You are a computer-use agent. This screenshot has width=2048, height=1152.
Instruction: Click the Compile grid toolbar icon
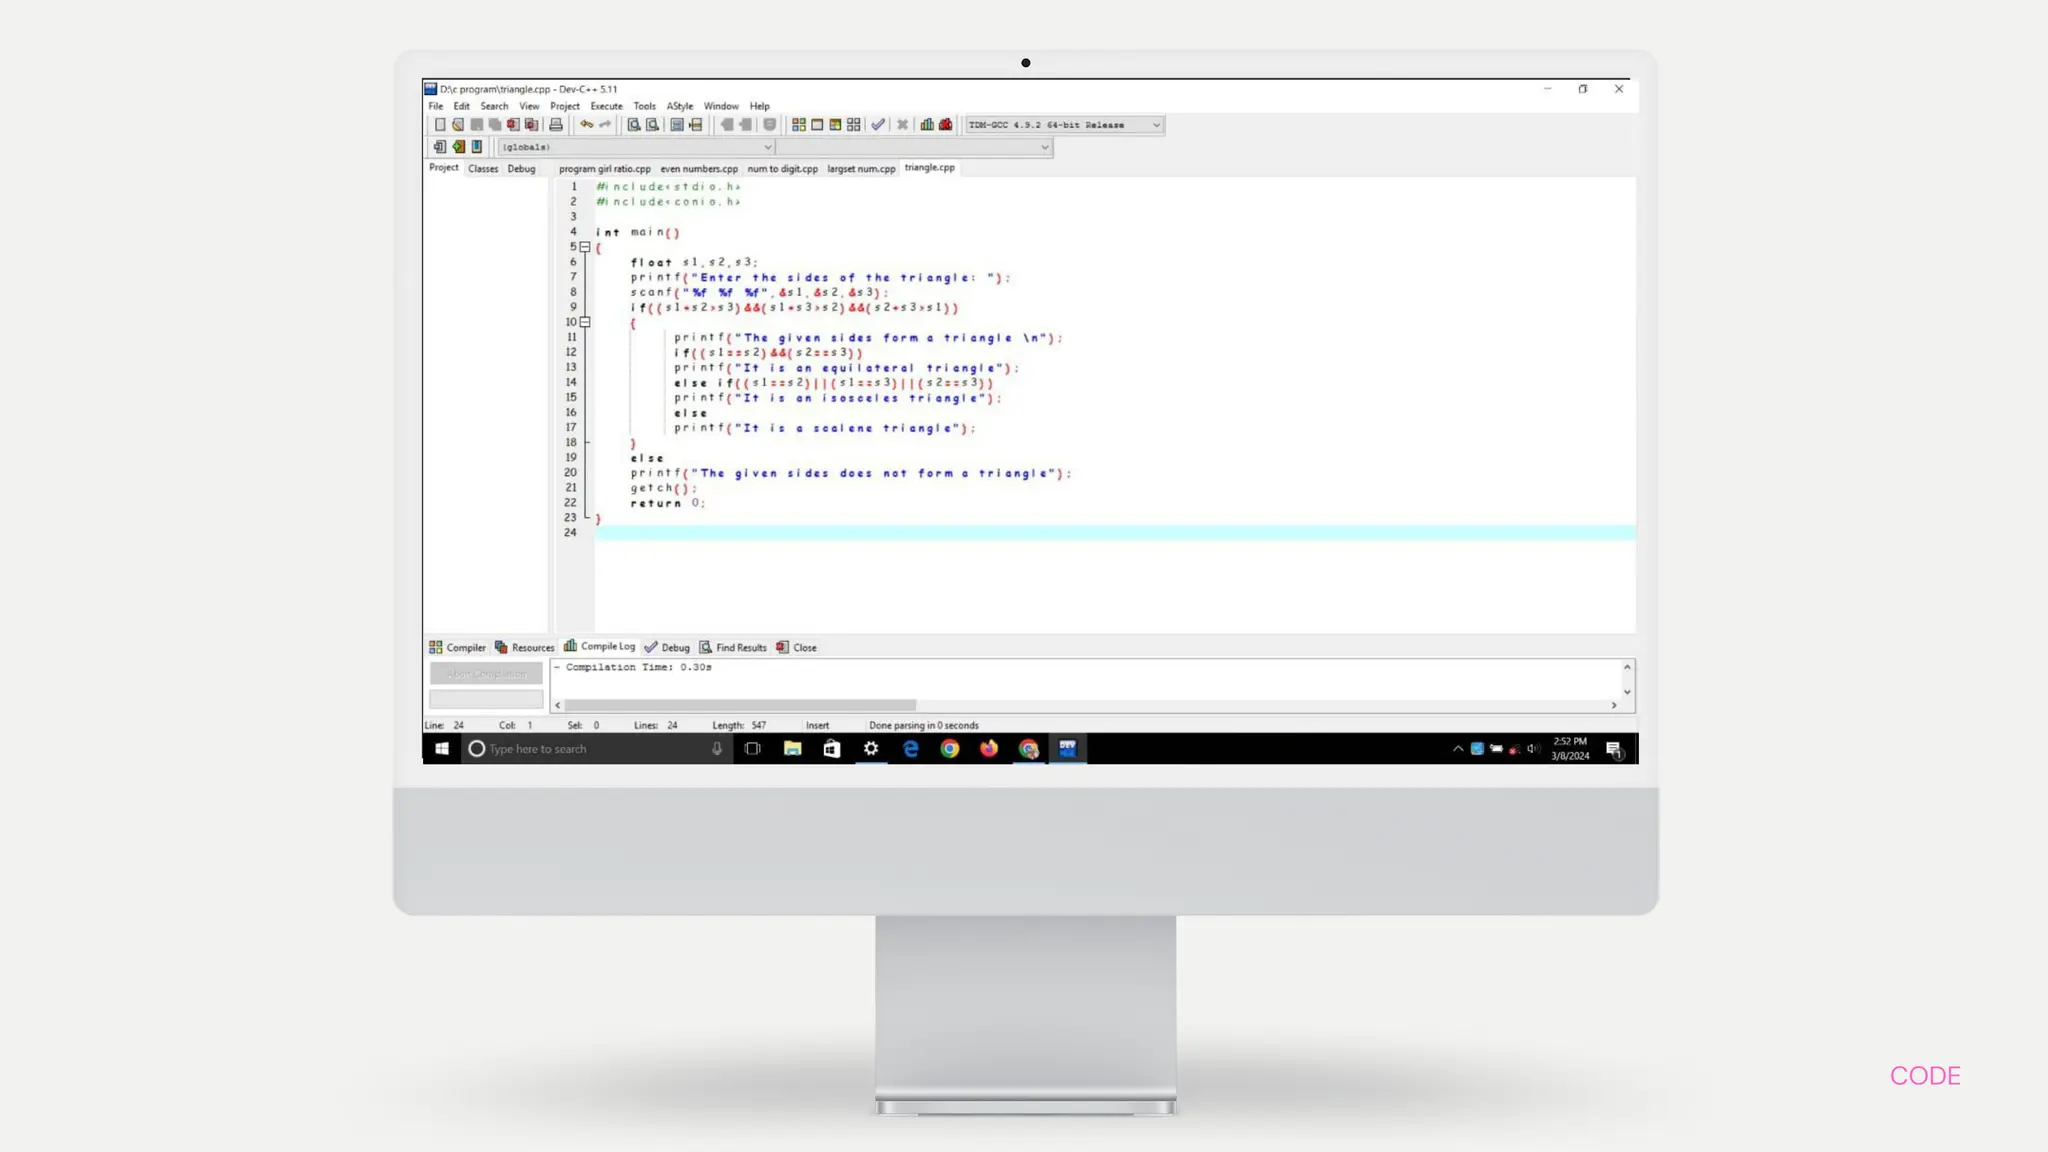coord(799,125)
